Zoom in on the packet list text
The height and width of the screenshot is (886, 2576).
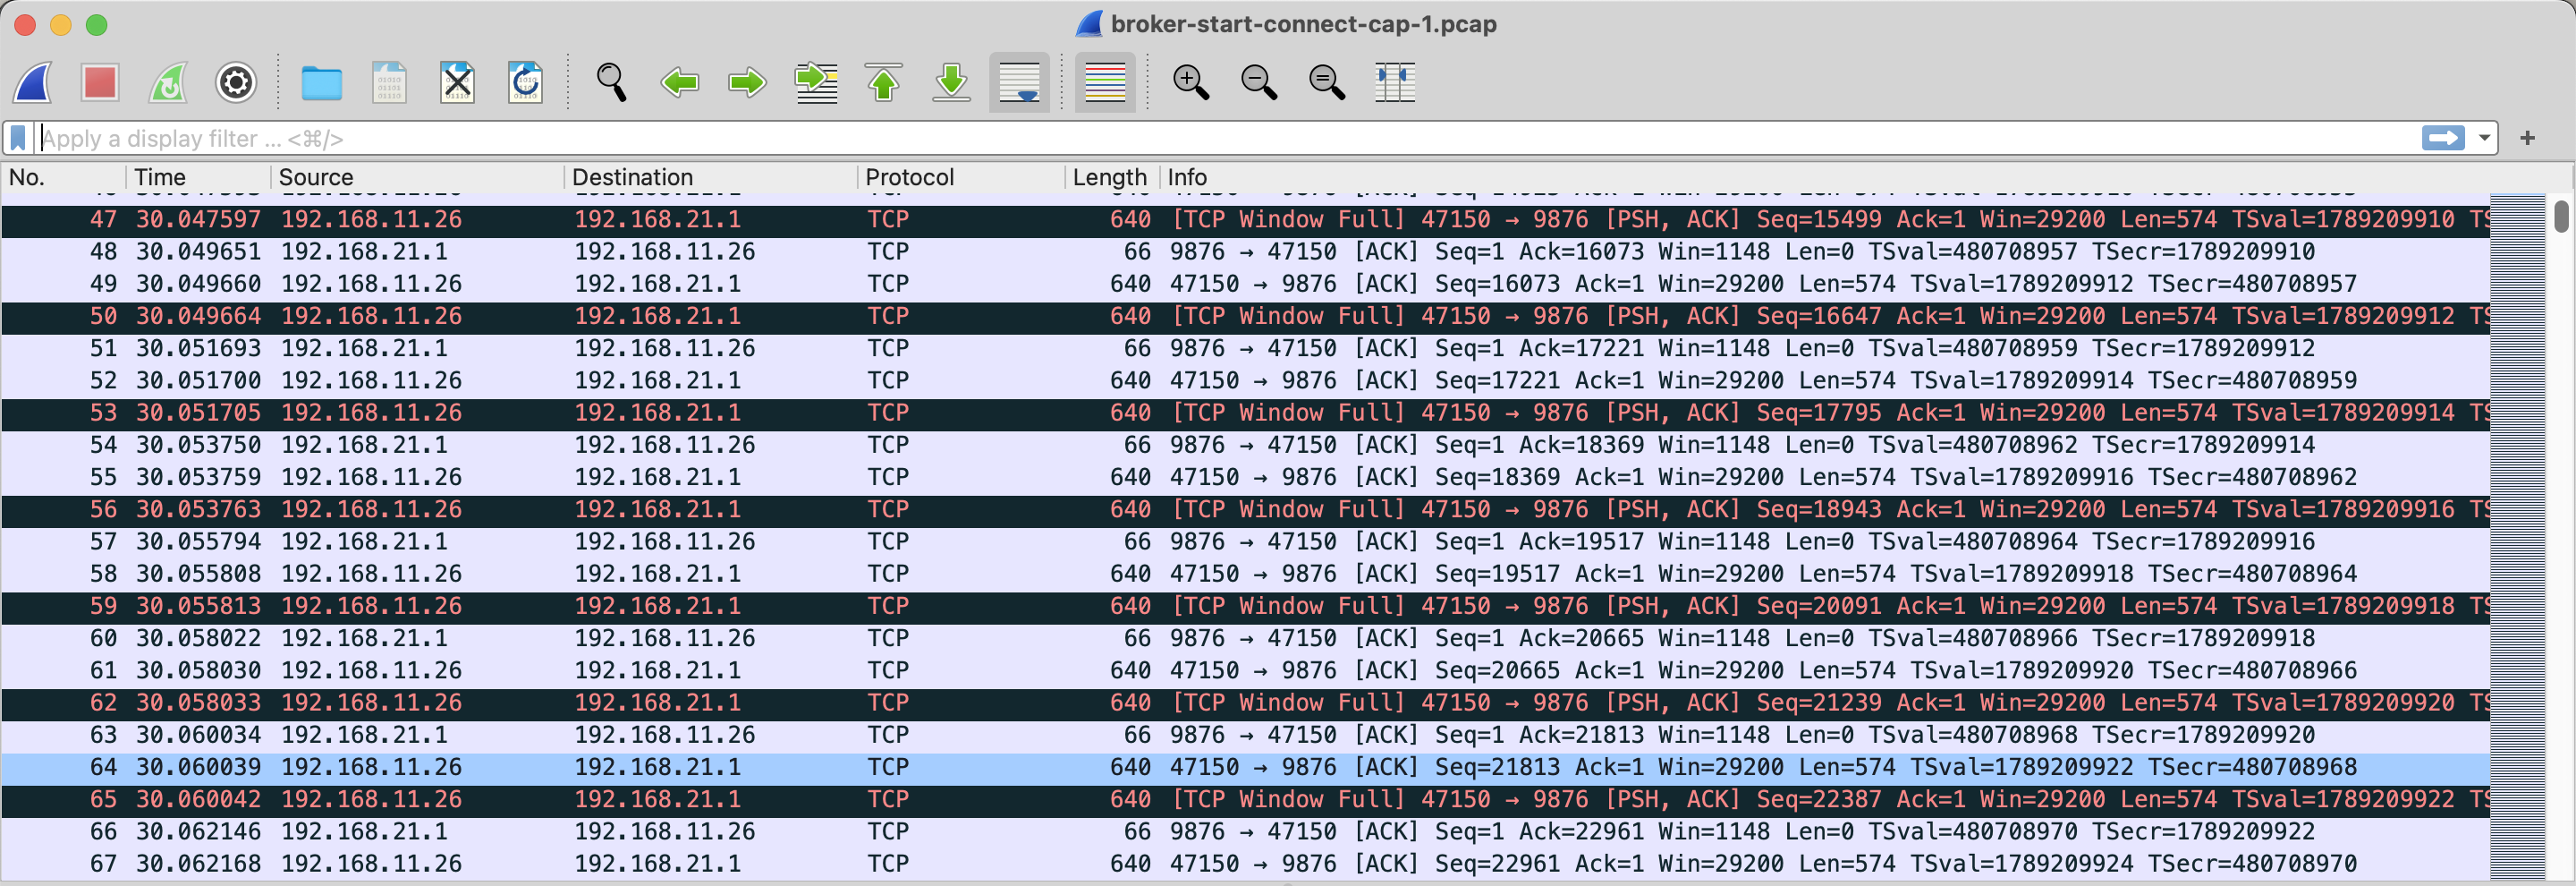[x=1191, y=83]
